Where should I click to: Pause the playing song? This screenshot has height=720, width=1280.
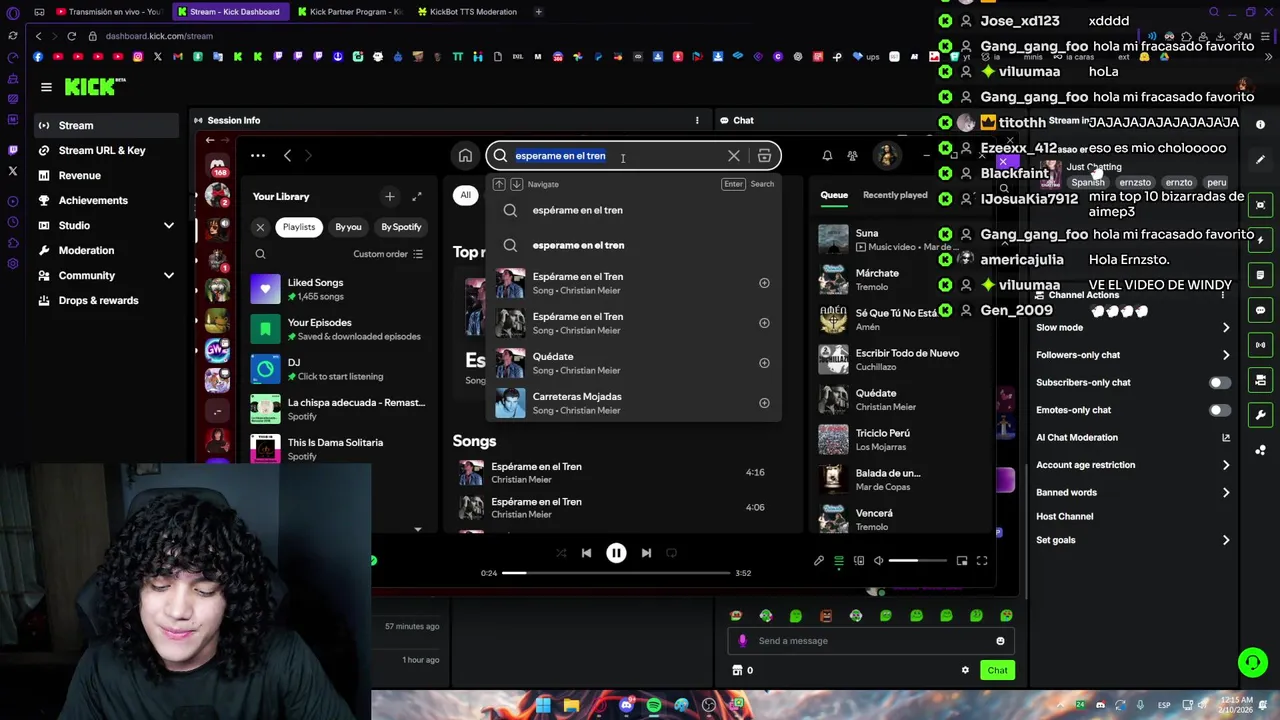(x=616, y=553)
